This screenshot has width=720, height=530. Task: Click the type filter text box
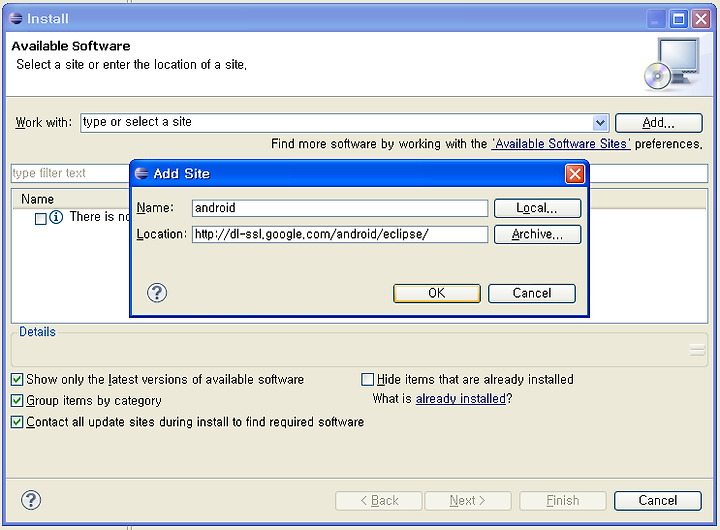point(70,173)
